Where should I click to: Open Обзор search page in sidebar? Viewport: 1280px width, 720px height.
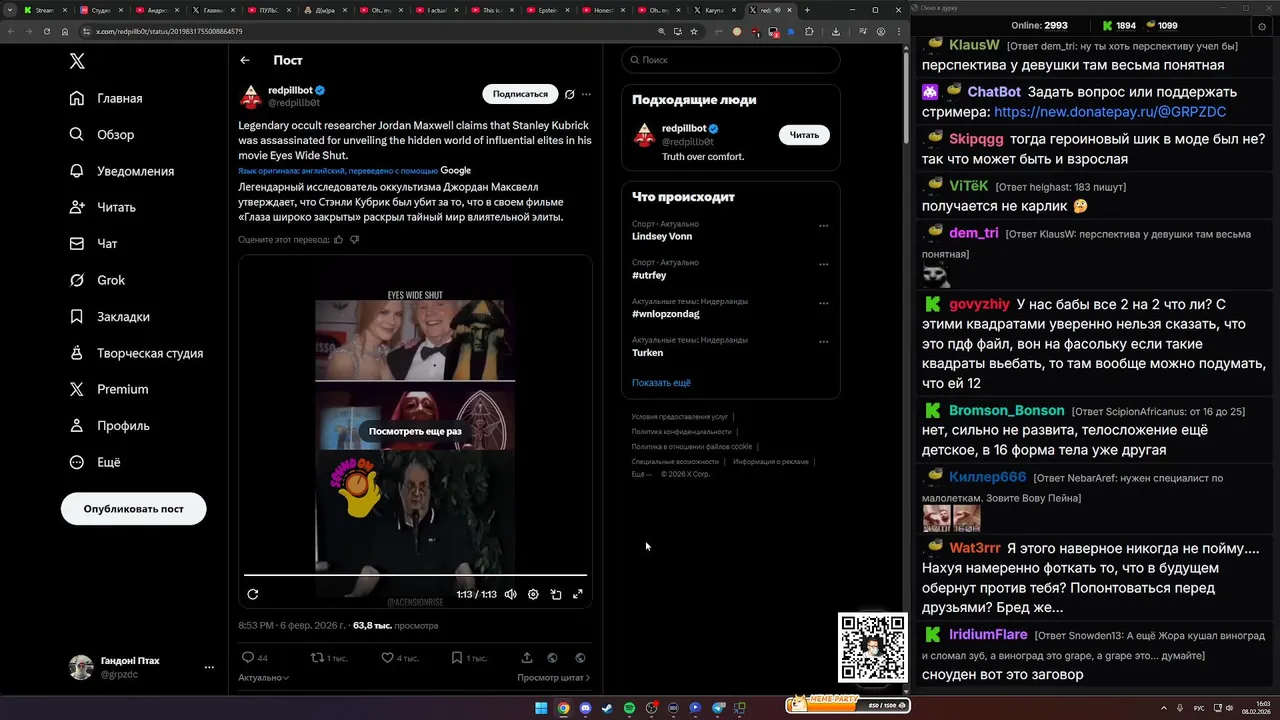tap(102, 135)
